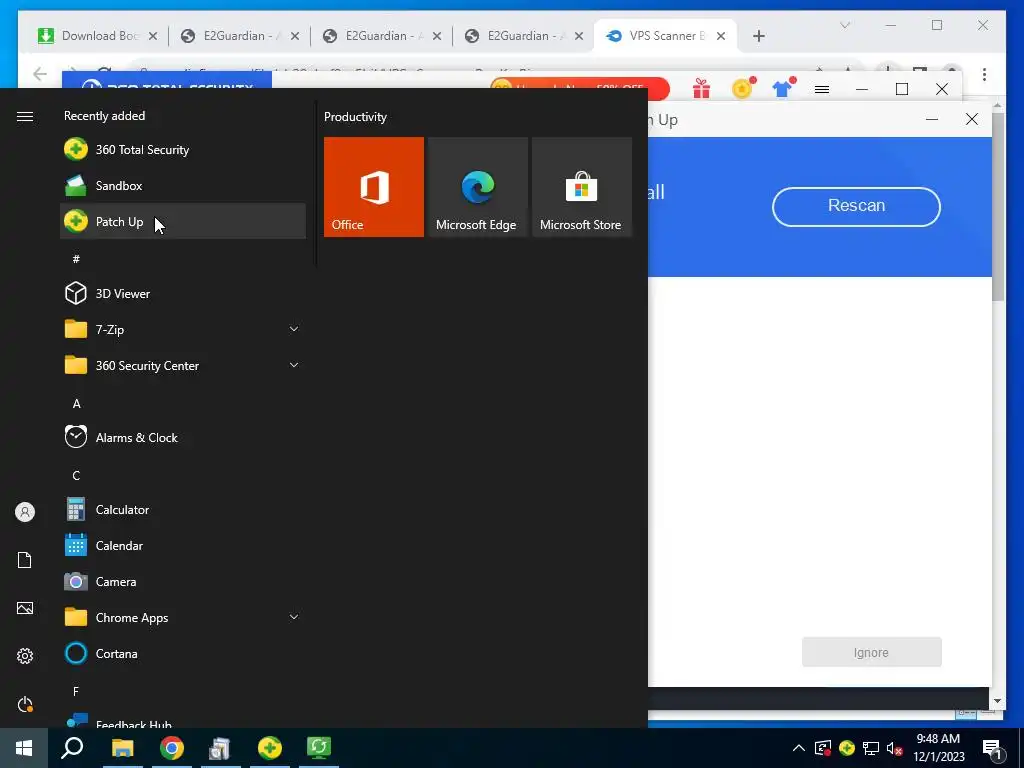This screenshot has width=1024, height=768.
Task: Launch Calculator app
Action: click(183, 509)
